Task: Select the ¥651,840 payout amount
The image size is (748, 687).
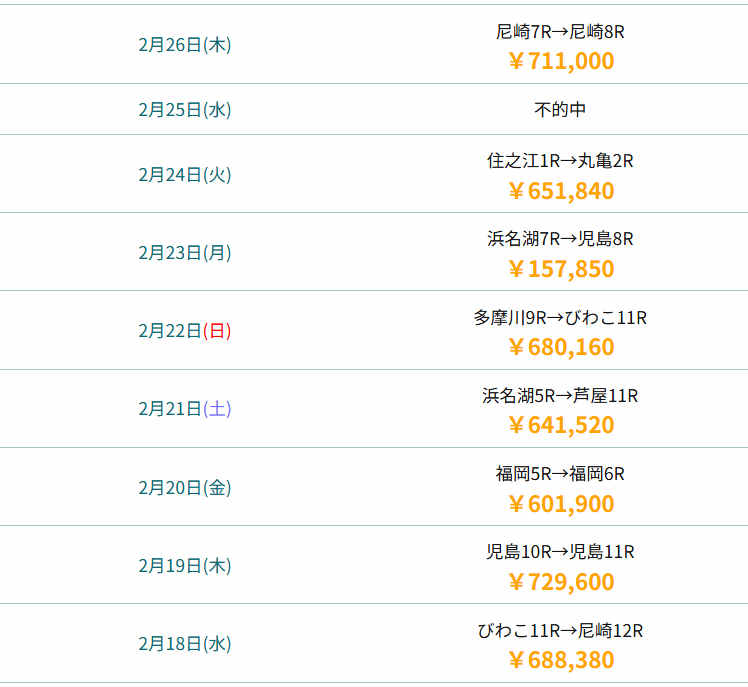Action: point(560,191)
